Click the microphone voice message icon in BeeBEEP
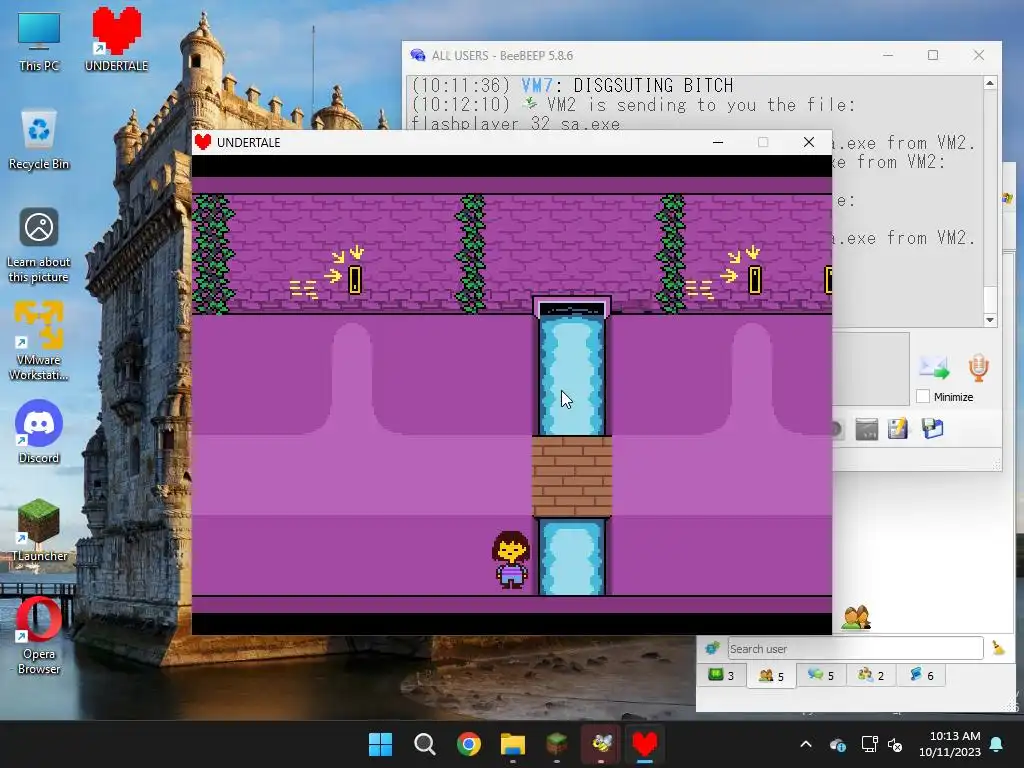The width and height of the screenshot is (1024, 768). pyautogui.click(x=978, y=368)
